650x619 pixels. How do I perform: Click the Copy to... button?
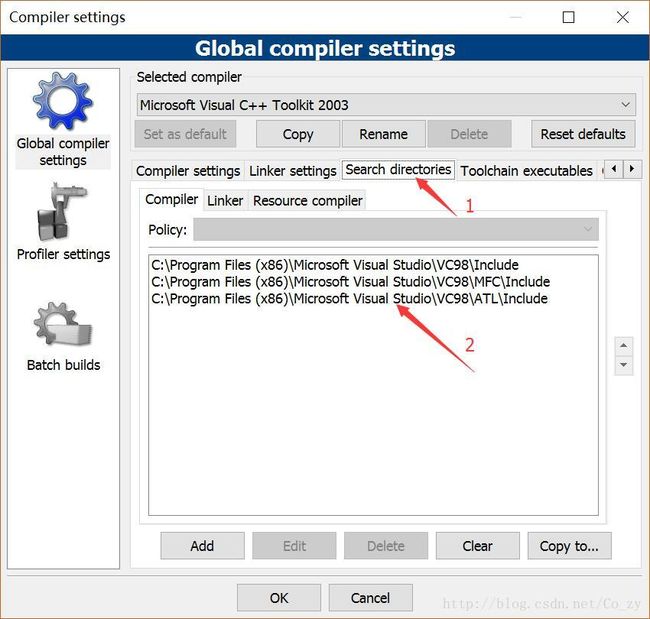(x=569, y=546)
